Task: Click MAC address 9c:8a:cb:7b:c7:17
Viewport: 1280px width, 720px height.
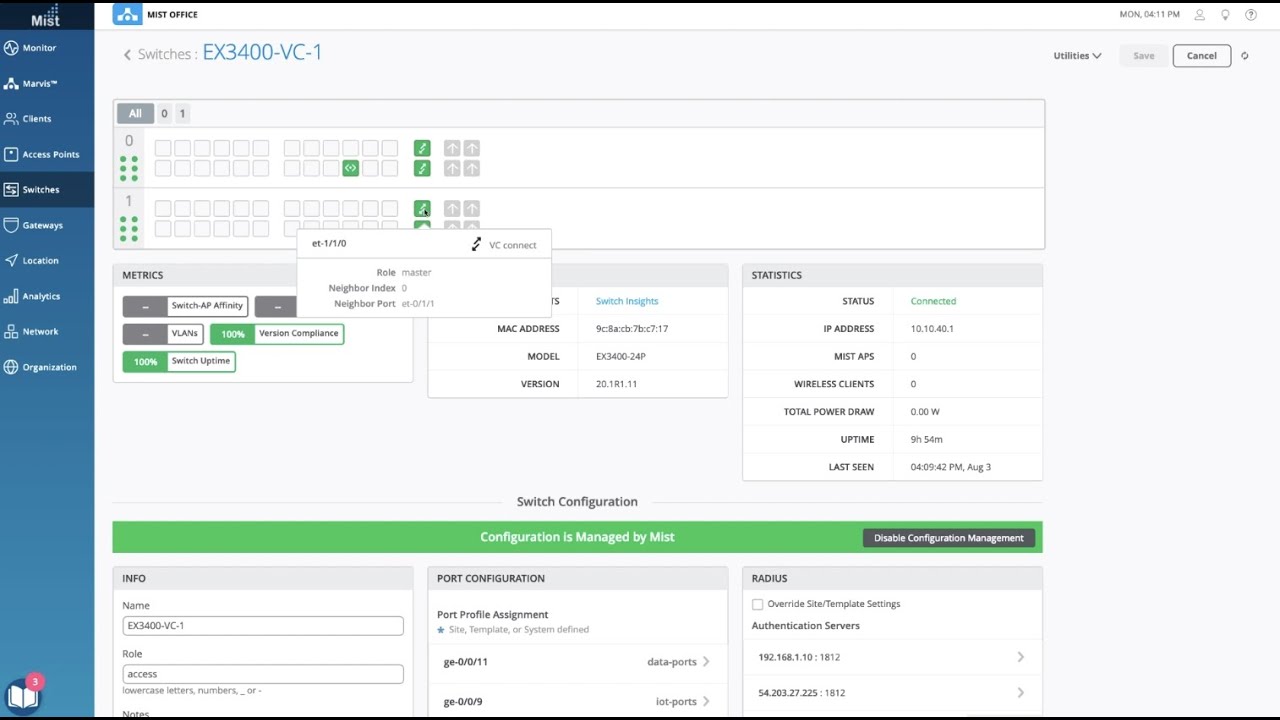Action: pos(632,329)
